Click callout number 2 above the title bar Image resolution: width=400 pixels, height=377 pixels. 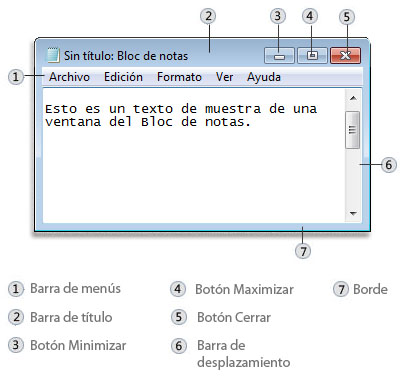208,16
